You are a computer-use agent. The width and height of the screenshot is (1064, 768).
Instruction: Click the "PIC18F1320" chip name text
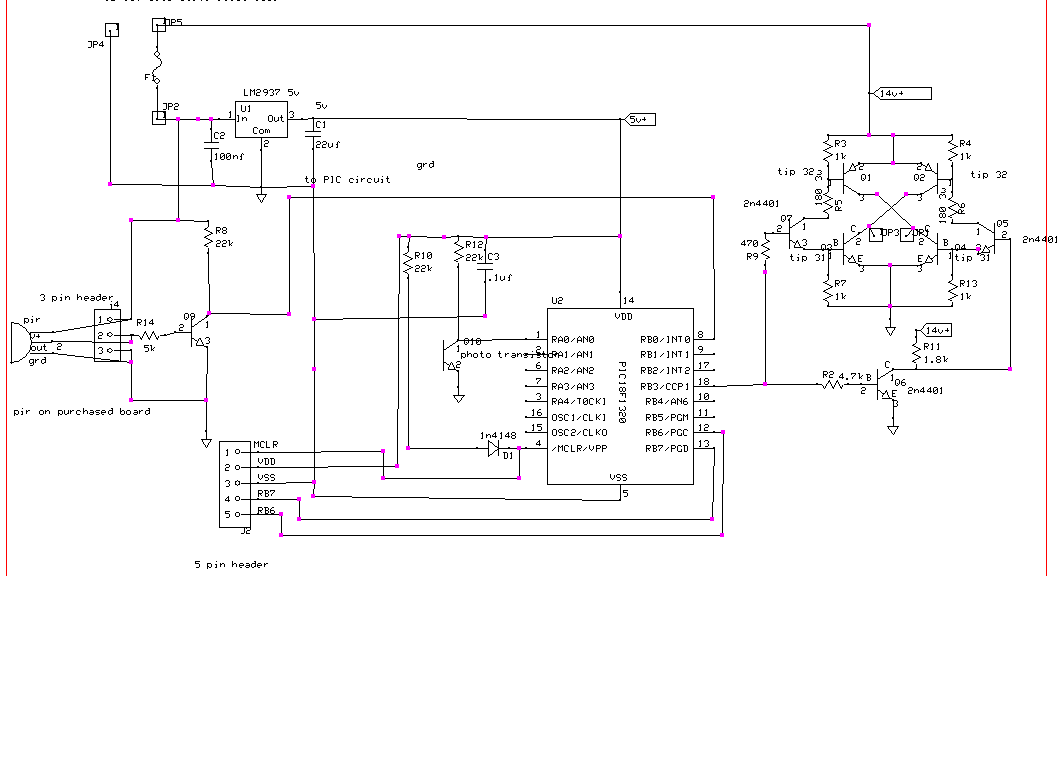tap(622, 392)
